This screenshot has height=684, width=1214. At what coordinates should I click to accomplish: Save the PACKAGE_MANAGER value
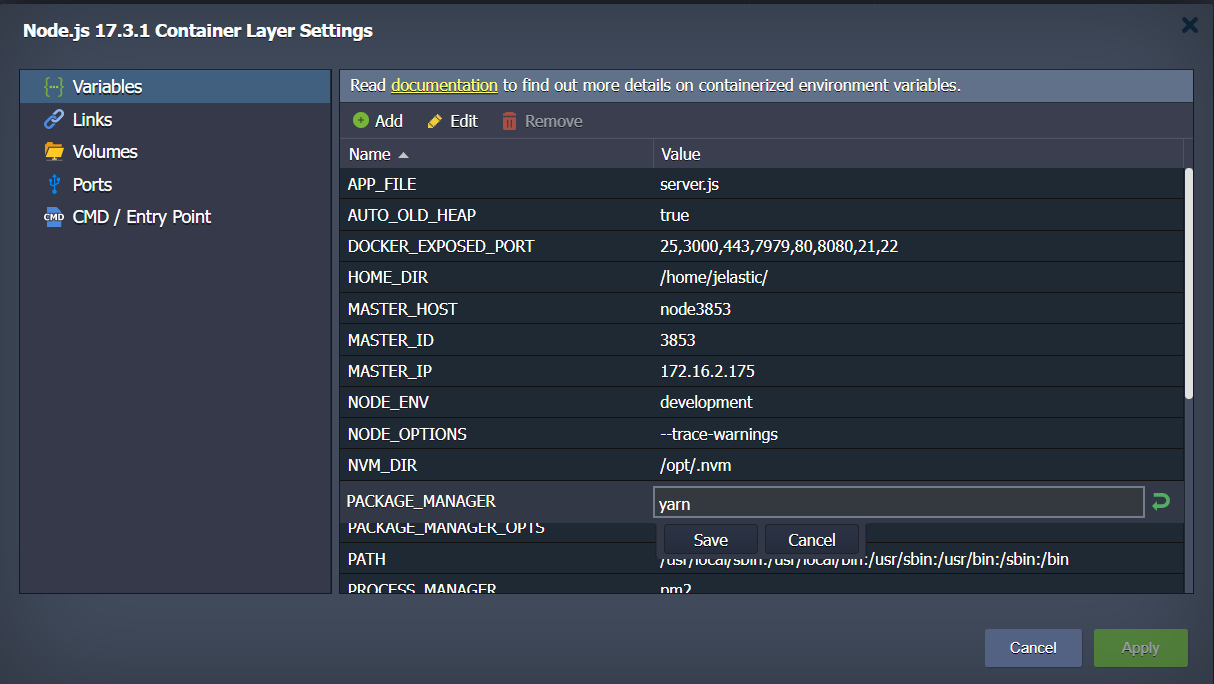point(710,539)
